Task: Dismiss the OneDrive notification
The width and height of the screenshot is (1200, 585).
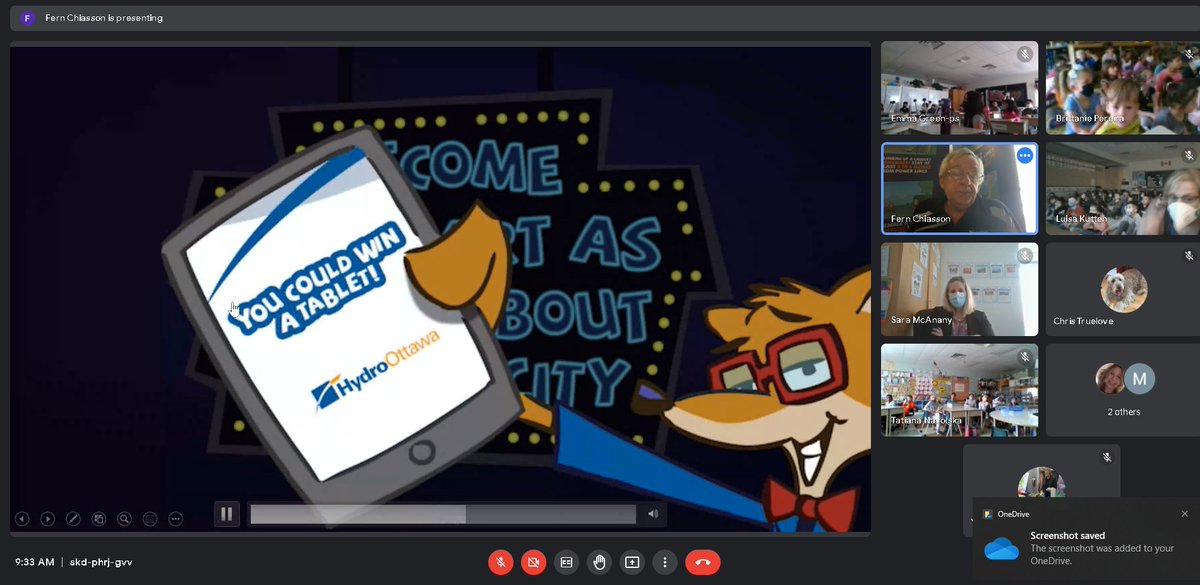Action: (1185, 514)
